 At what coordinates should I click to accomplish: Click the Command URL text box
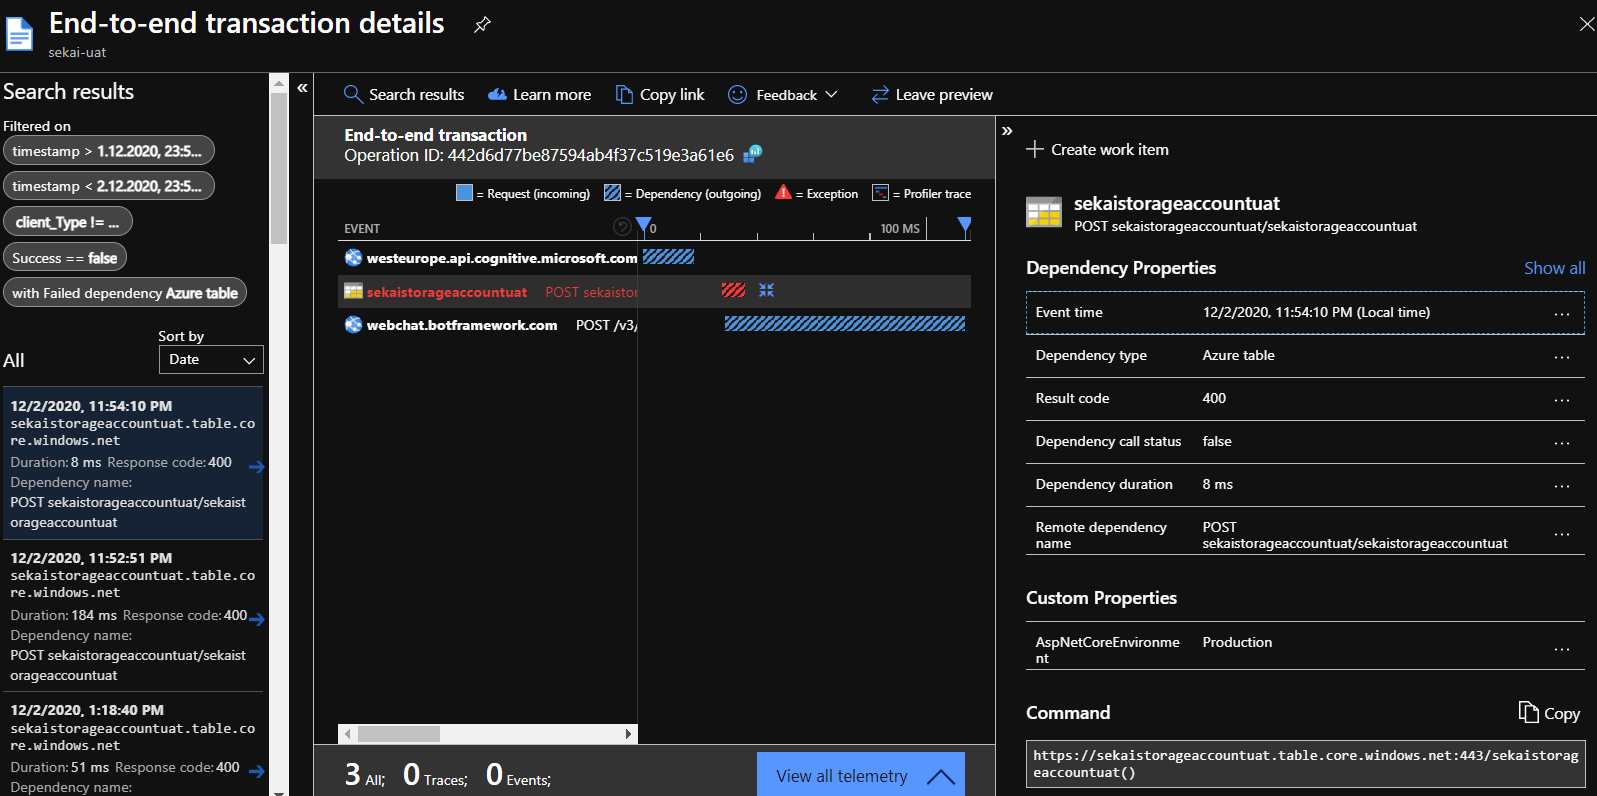pos(1305,764)
